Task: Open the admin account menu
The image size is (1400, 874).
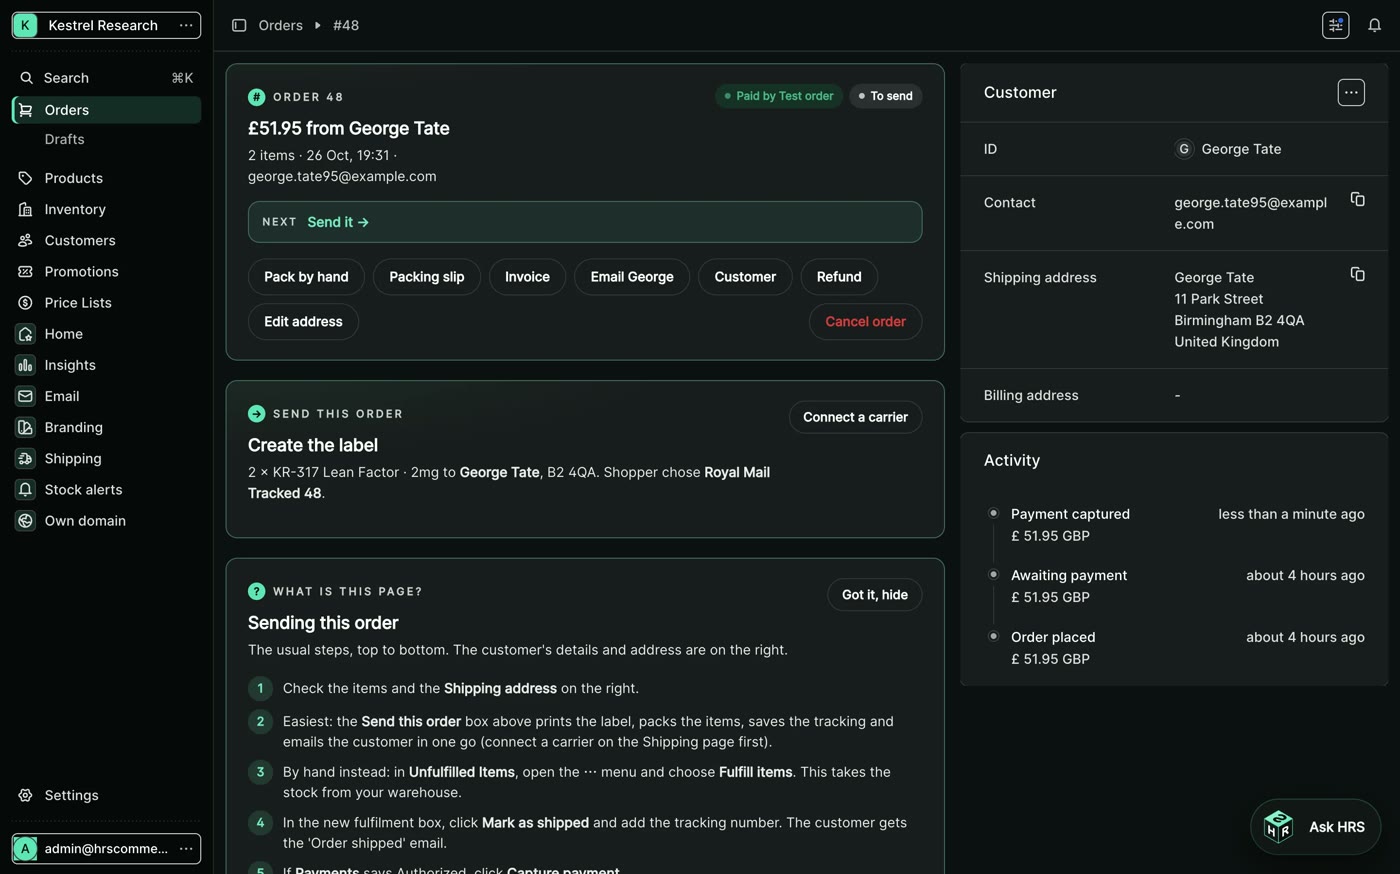Action: [106, 848]
